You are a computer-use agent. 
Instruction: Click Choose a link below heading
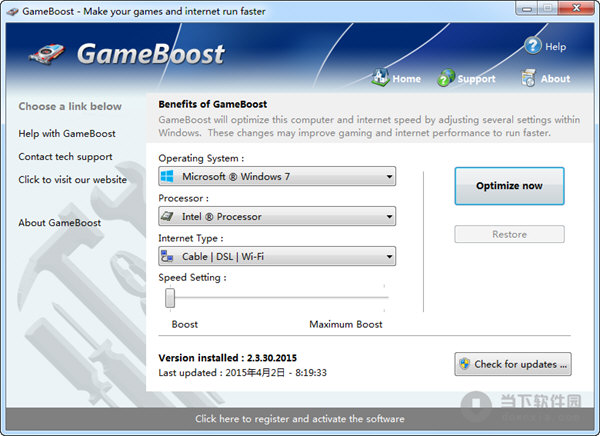(x=70, y=106)
